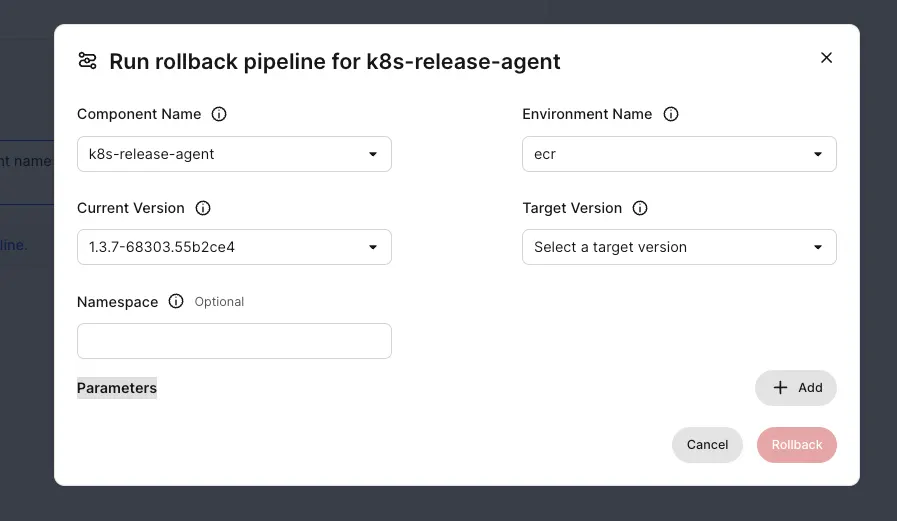Show info for Component Name
This screenshot has width=897, height=521.
(219, 114)
